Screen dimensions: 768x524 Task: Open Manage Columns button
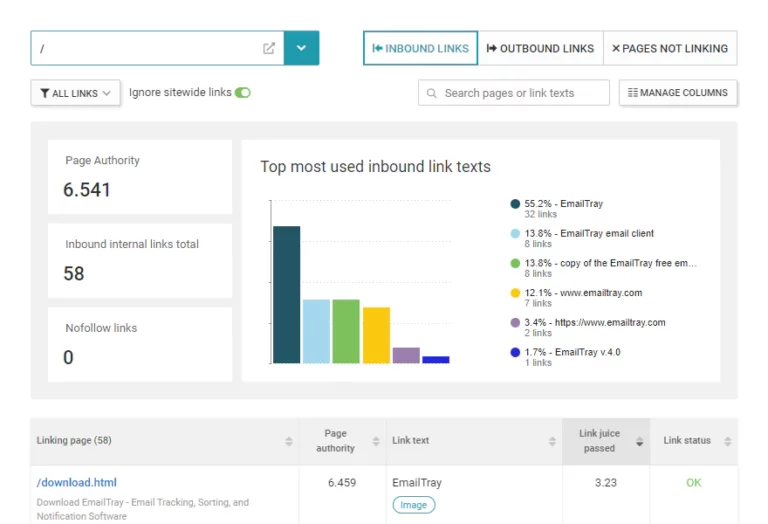coord(678,93)
